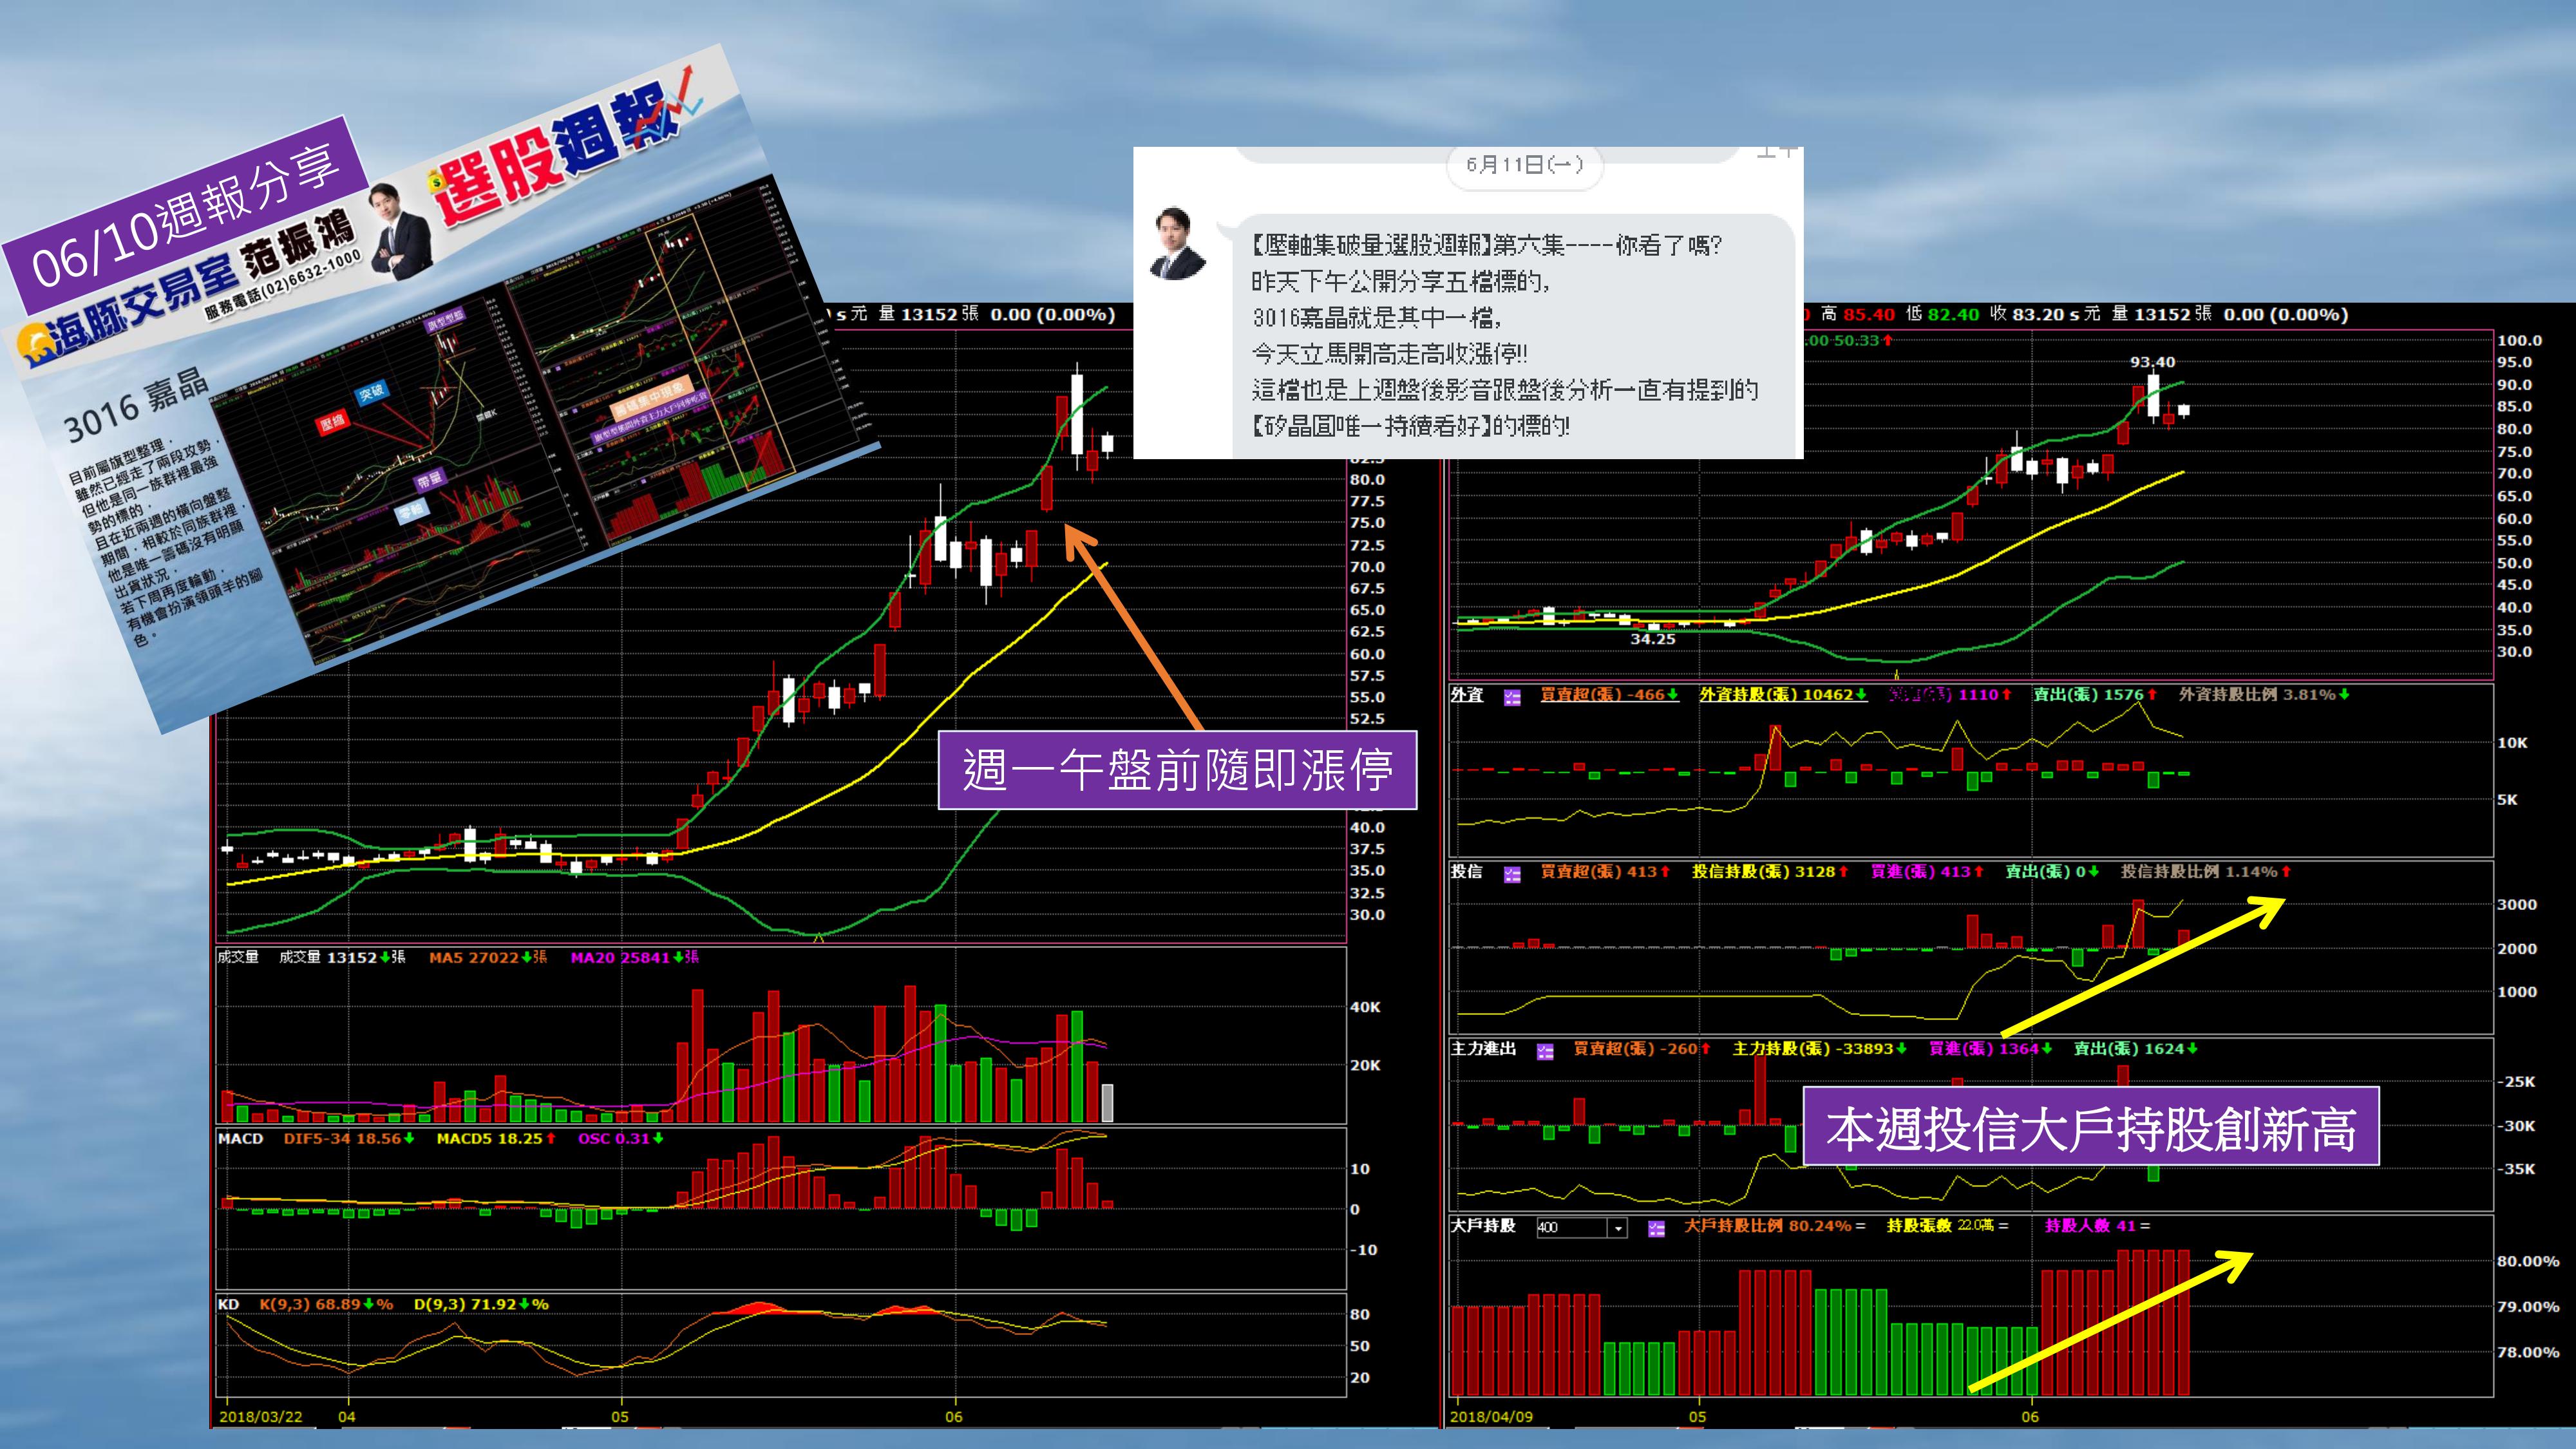This screenshot has height=1449, width=2576.
Task: Click the MACD panel title
Action: (x=241, y=1139)
